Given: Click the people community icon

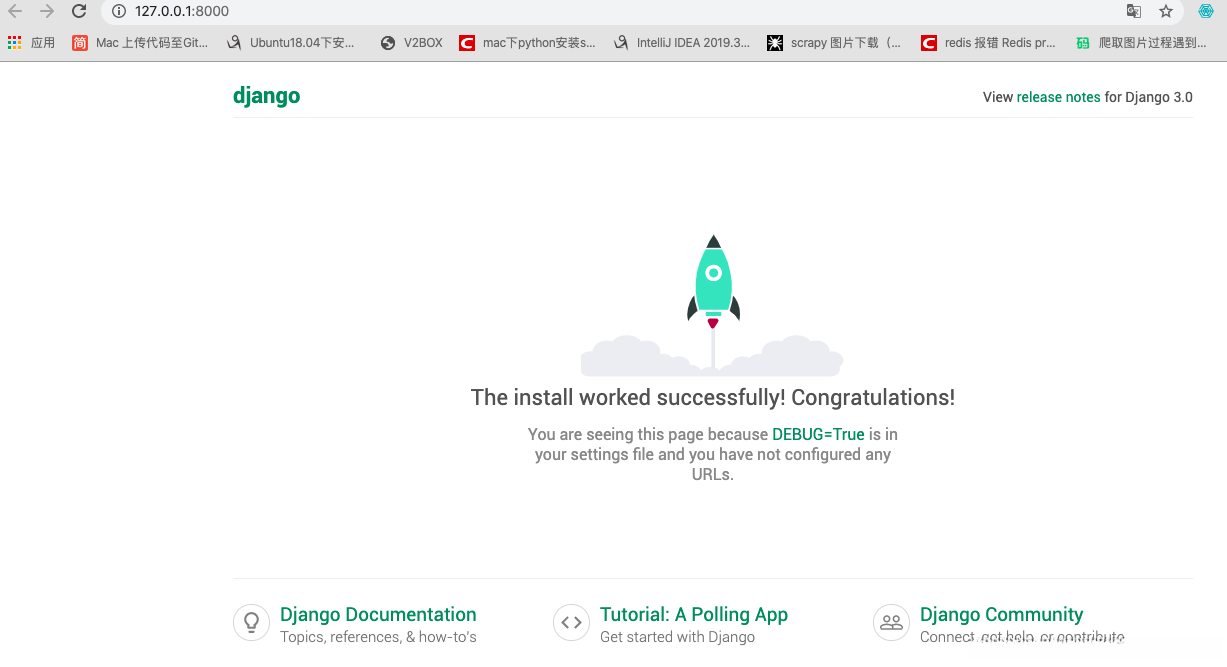Looking at the screenshot, I should pyautogui.click(x=891, y=622).
